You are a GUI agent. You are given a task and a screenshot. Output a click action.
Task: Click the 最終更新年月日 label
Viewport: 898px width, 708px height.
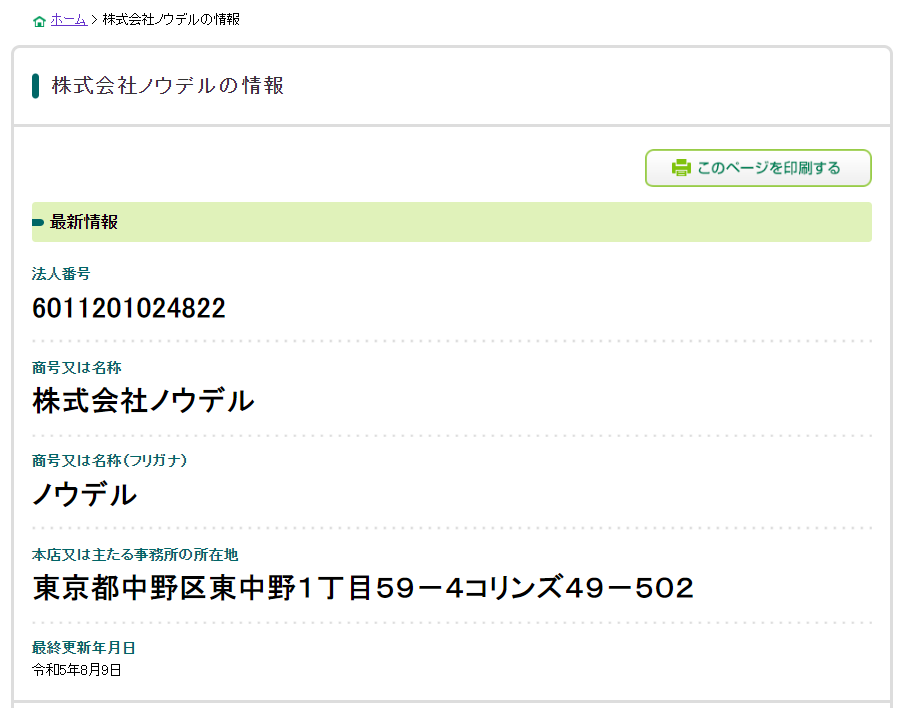coord(83,647)
